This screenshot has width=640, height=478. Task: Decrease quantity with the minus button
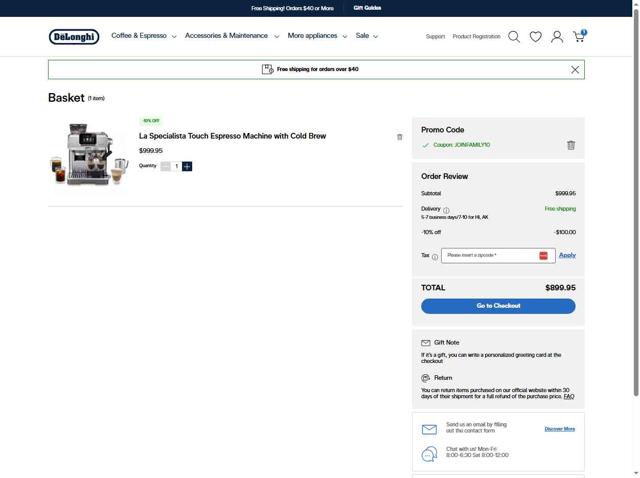(165, 166)
